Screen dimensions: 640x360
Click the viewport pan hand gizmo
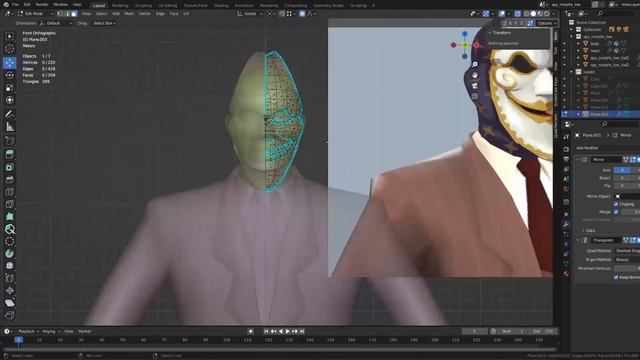click(475, 75)
